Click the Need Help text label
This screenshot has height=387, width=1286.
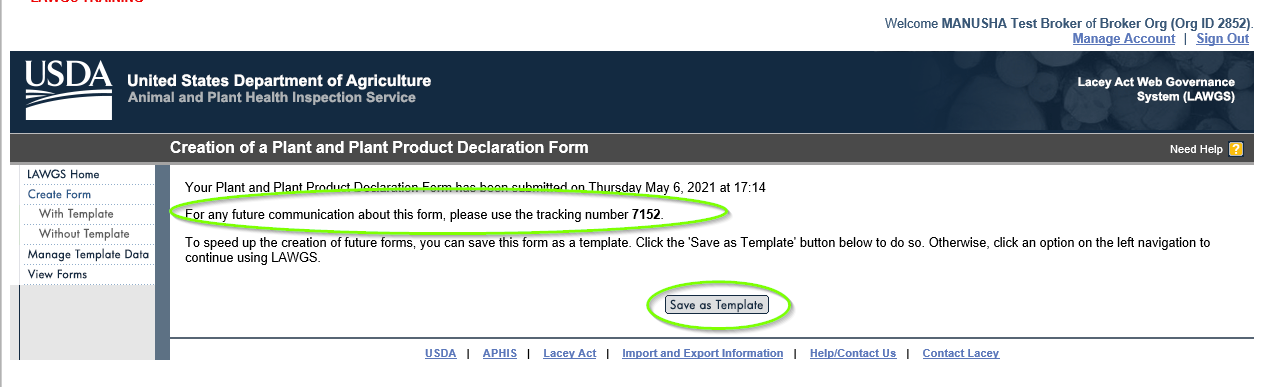click(x=1196, y=149)
